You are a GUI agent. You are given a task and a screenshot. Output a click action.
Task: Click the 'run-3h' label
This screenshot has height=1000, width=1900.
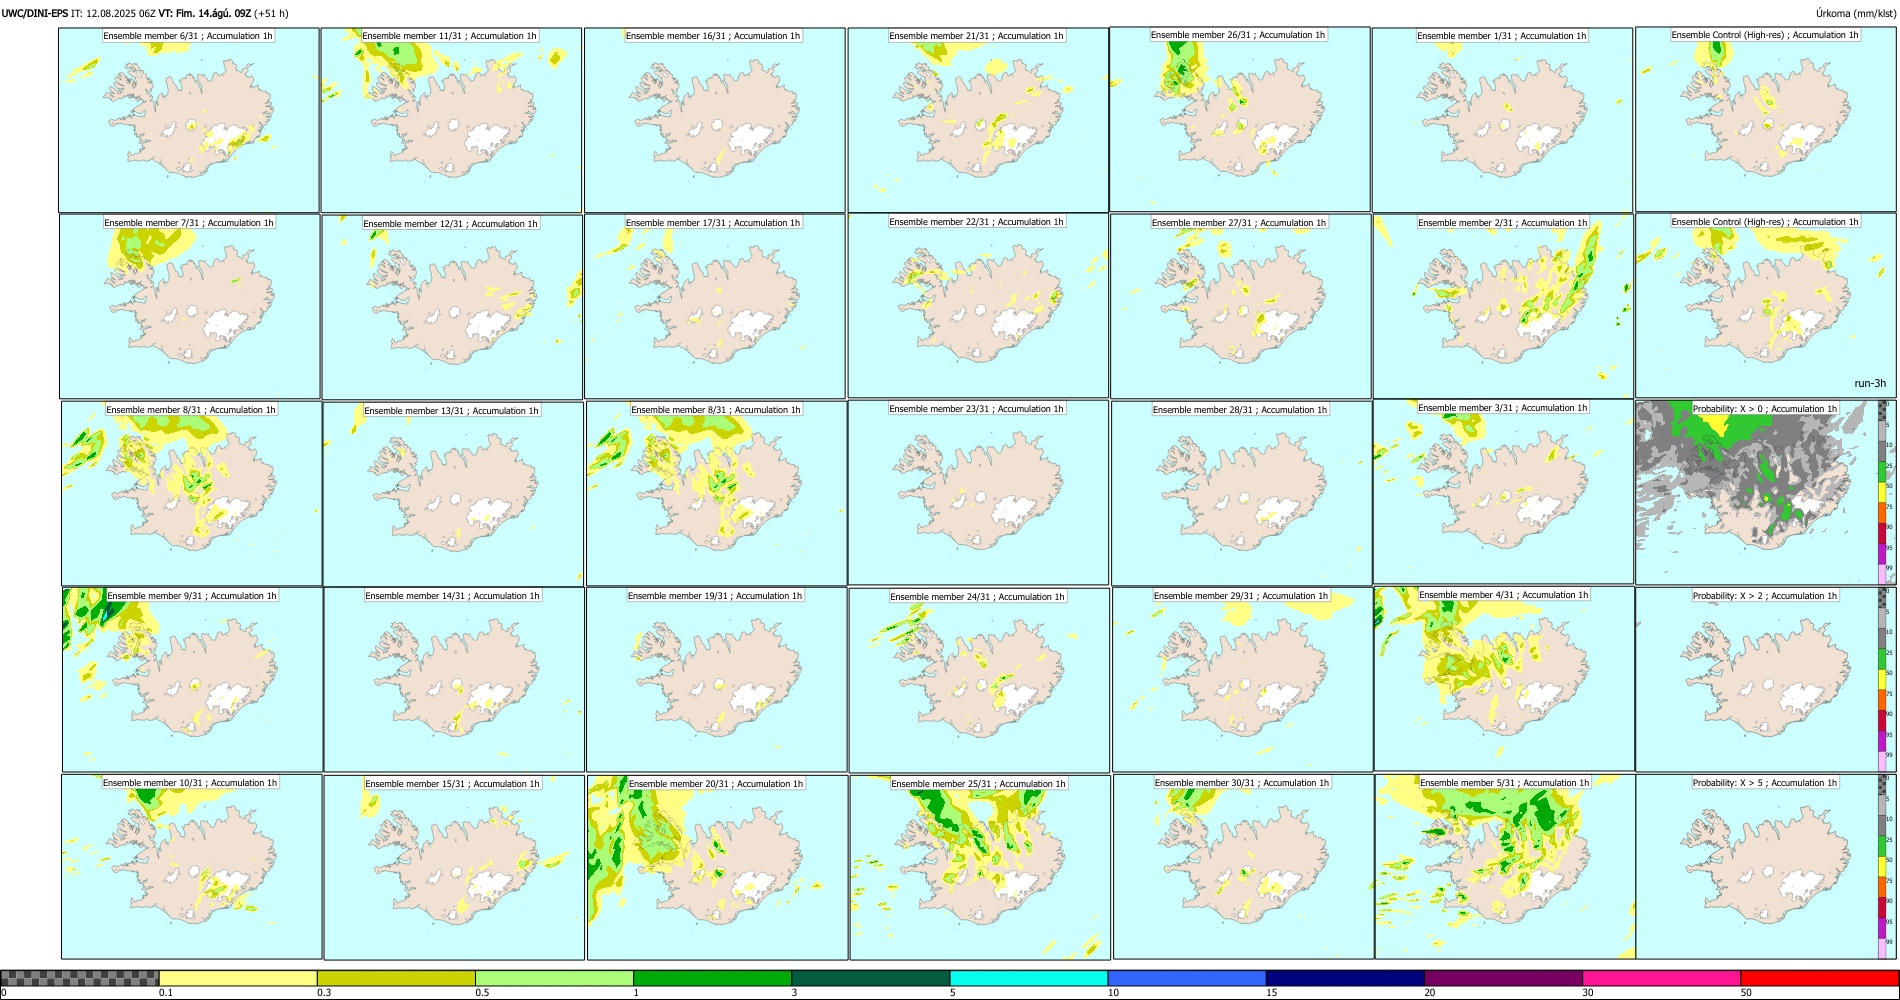(1870, 383)
